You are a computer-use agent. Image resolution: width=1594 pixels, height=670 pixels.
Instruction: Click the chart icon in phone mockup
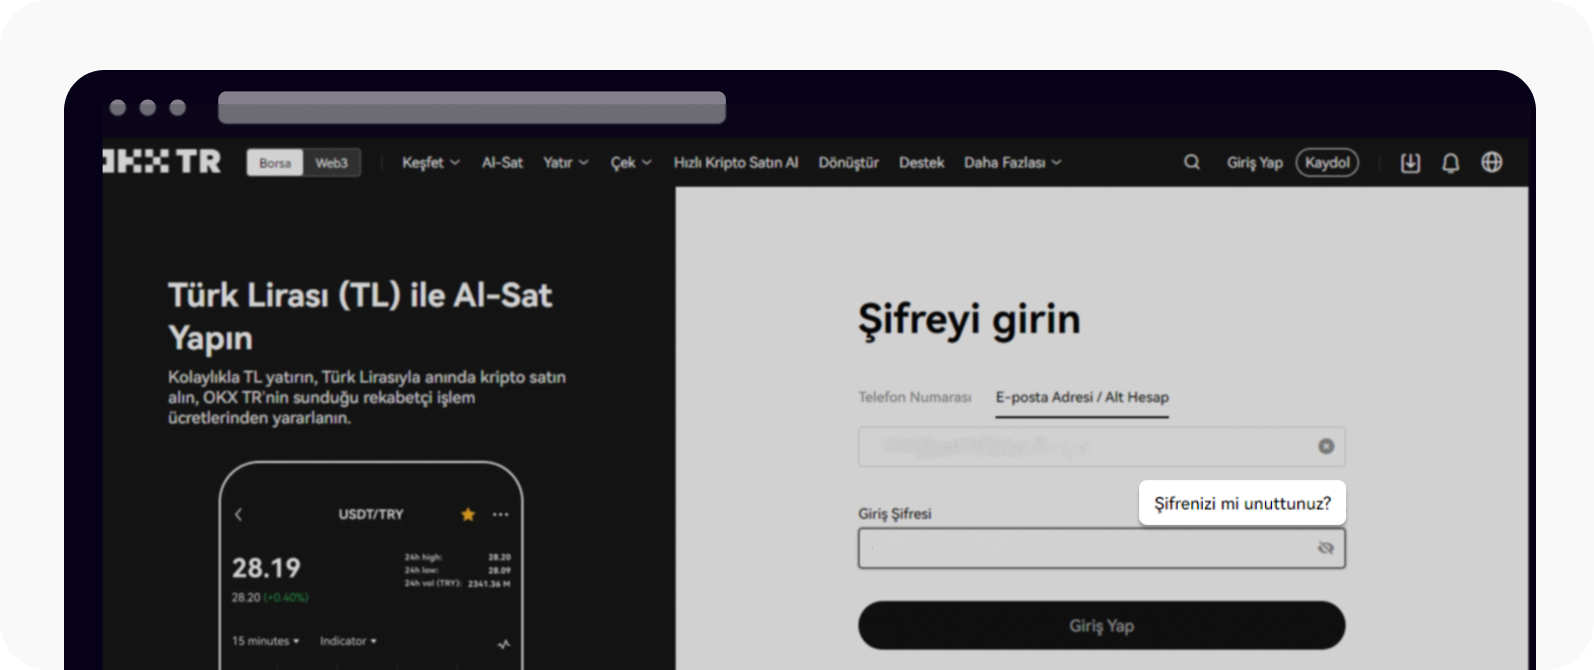click(503, 644)
